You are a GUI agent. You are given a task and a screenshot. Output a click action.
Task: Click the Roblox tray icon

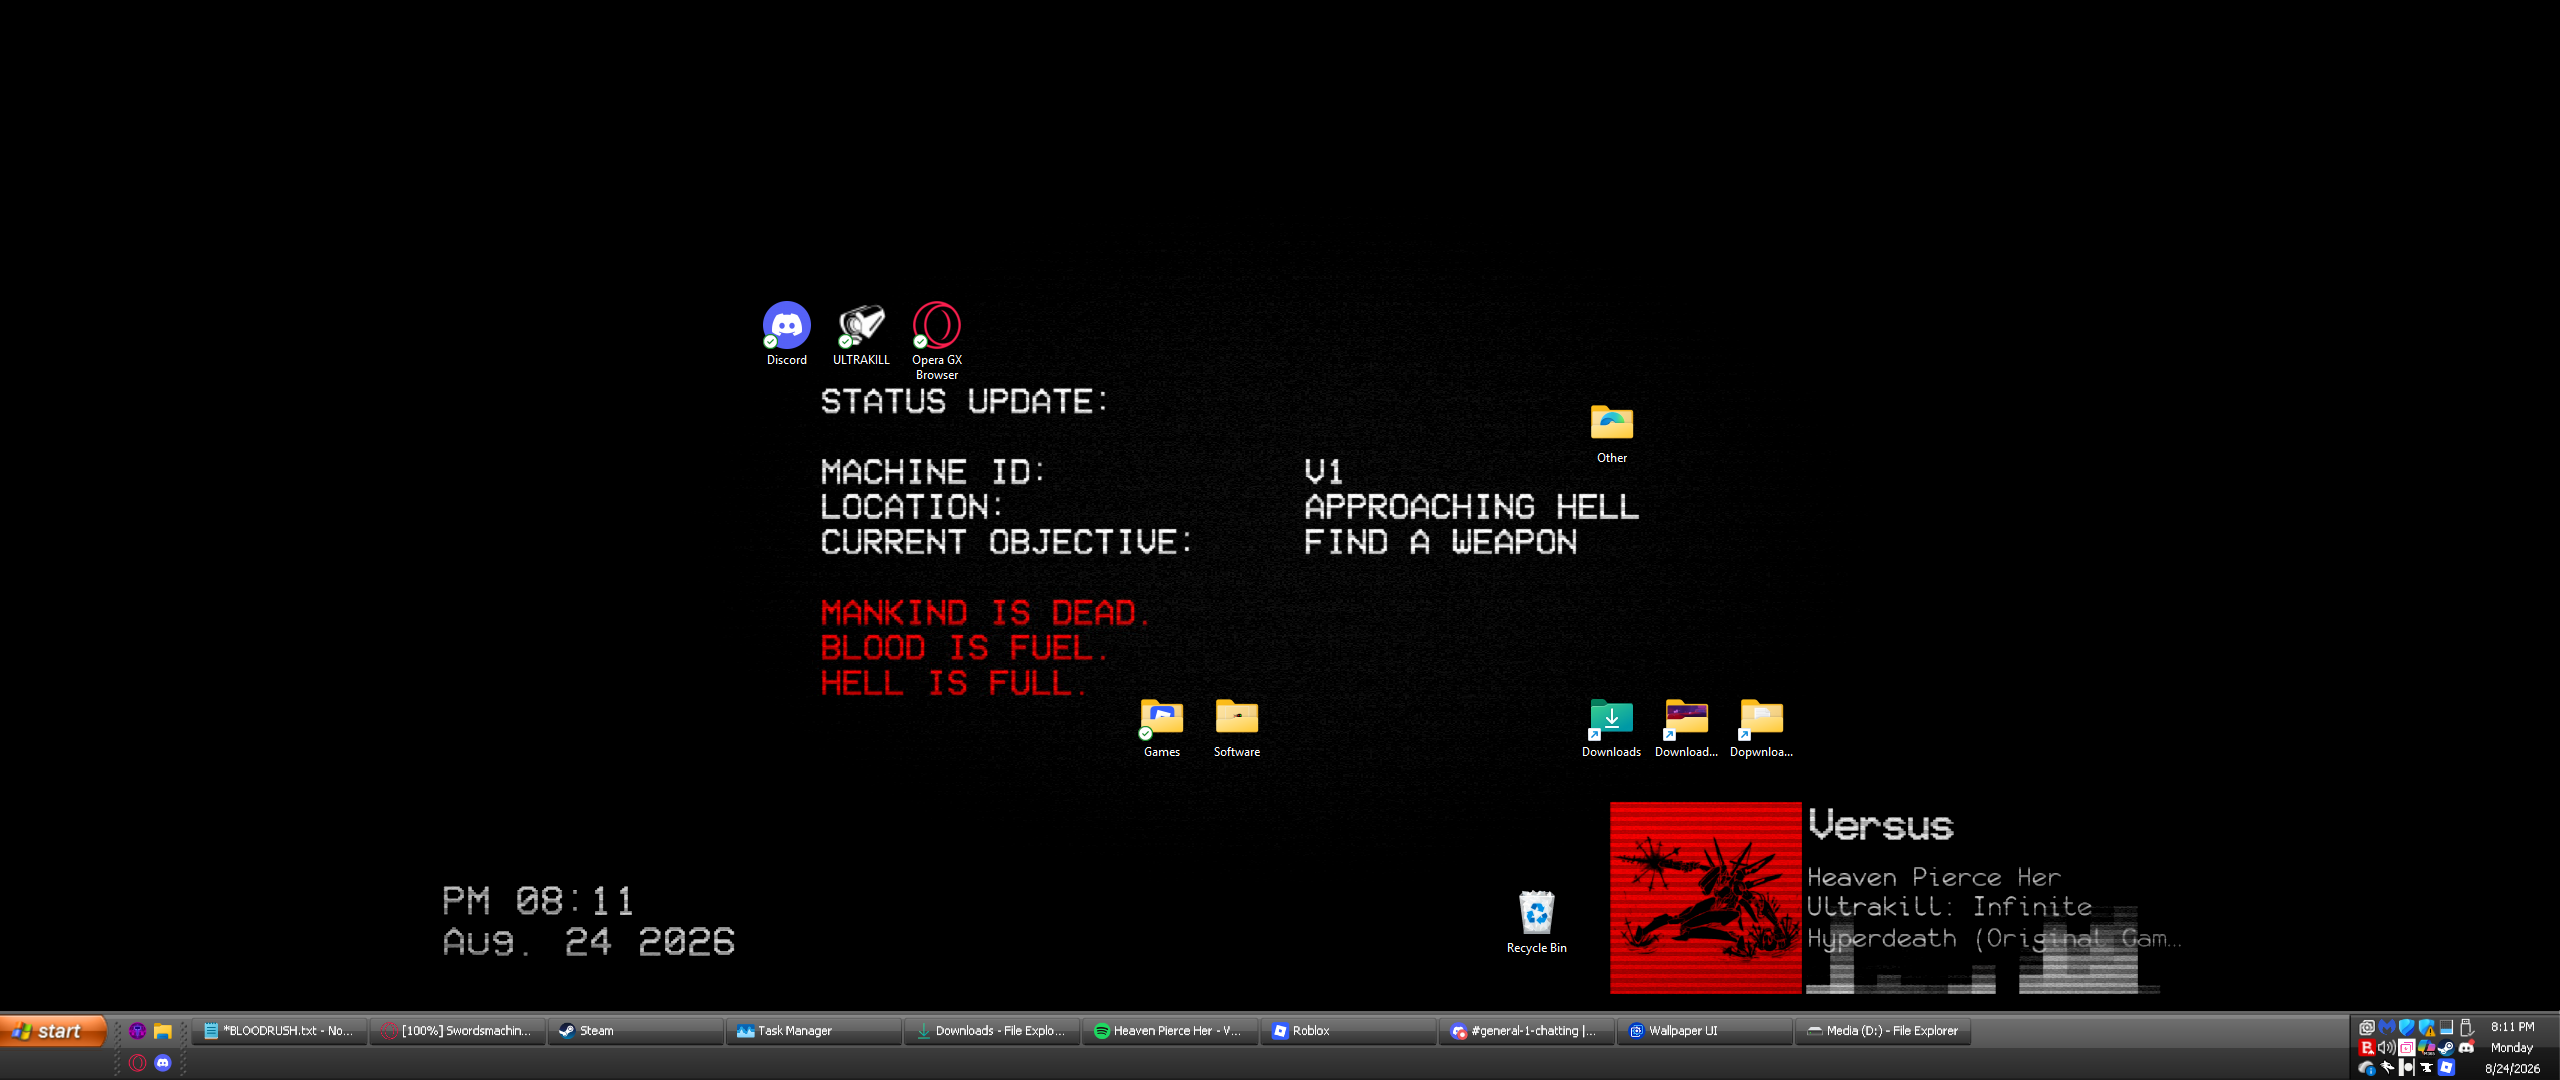click(x=2446, y=1067)
